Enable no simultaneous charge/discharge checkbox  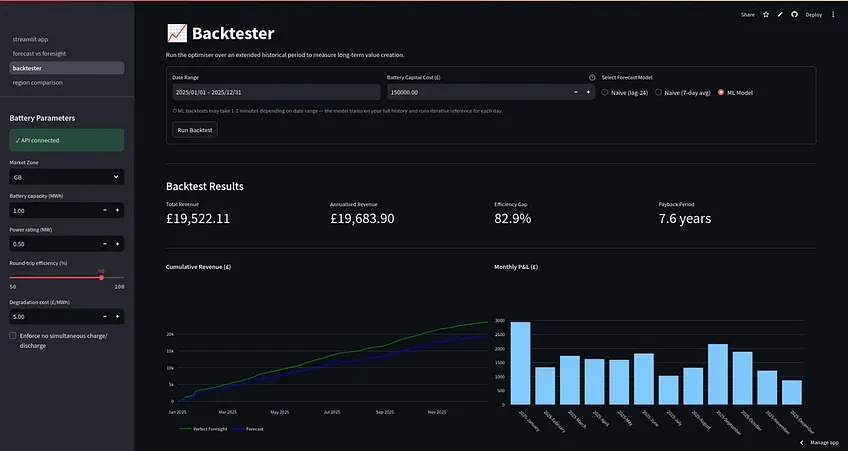coord(12,336)
